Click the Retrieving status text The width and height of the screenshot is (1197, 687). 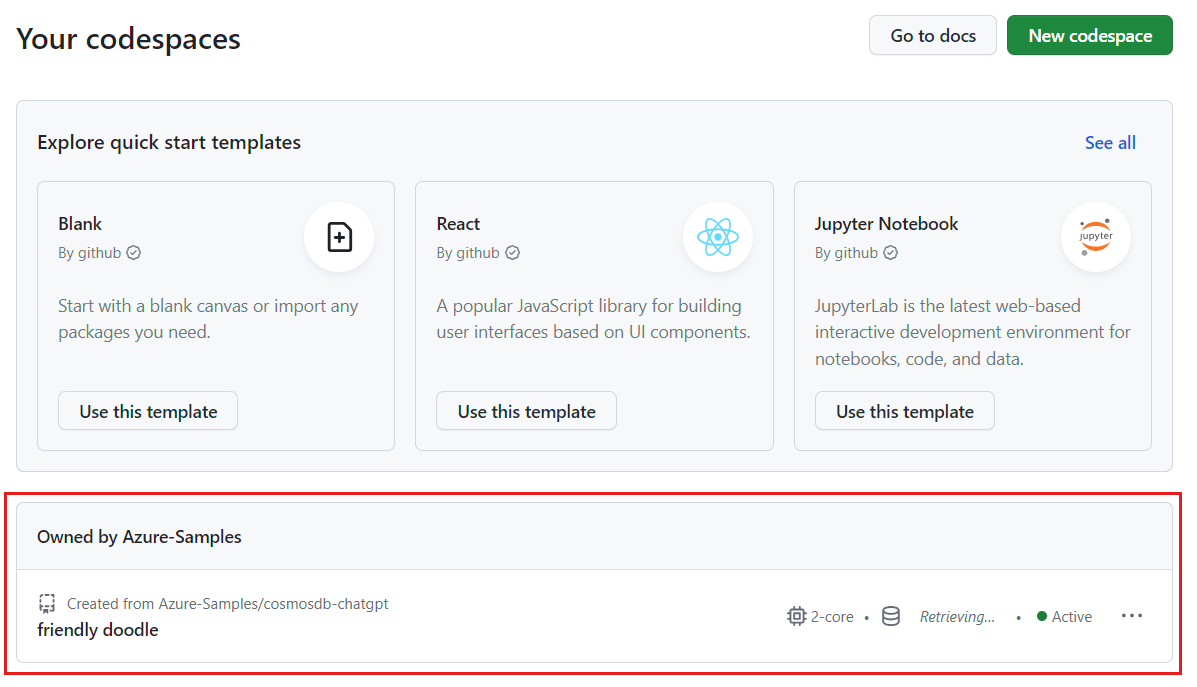[x=957, y=616]
